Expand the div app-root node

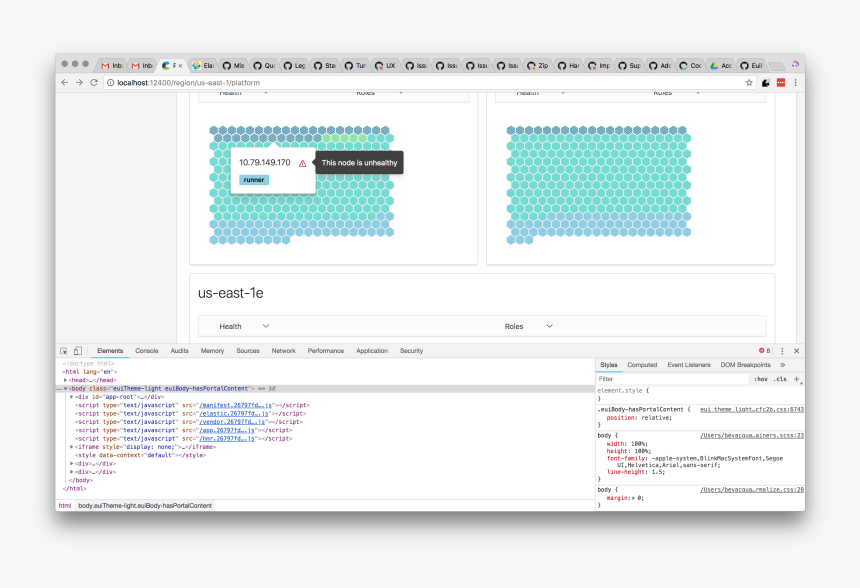pyautogui.click(x=72, y=397)
